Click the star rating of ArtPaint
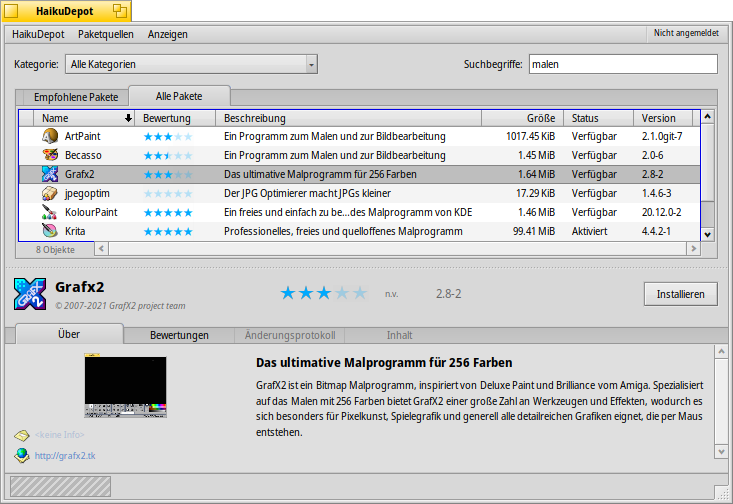733x504 pixels. [168, 137]
